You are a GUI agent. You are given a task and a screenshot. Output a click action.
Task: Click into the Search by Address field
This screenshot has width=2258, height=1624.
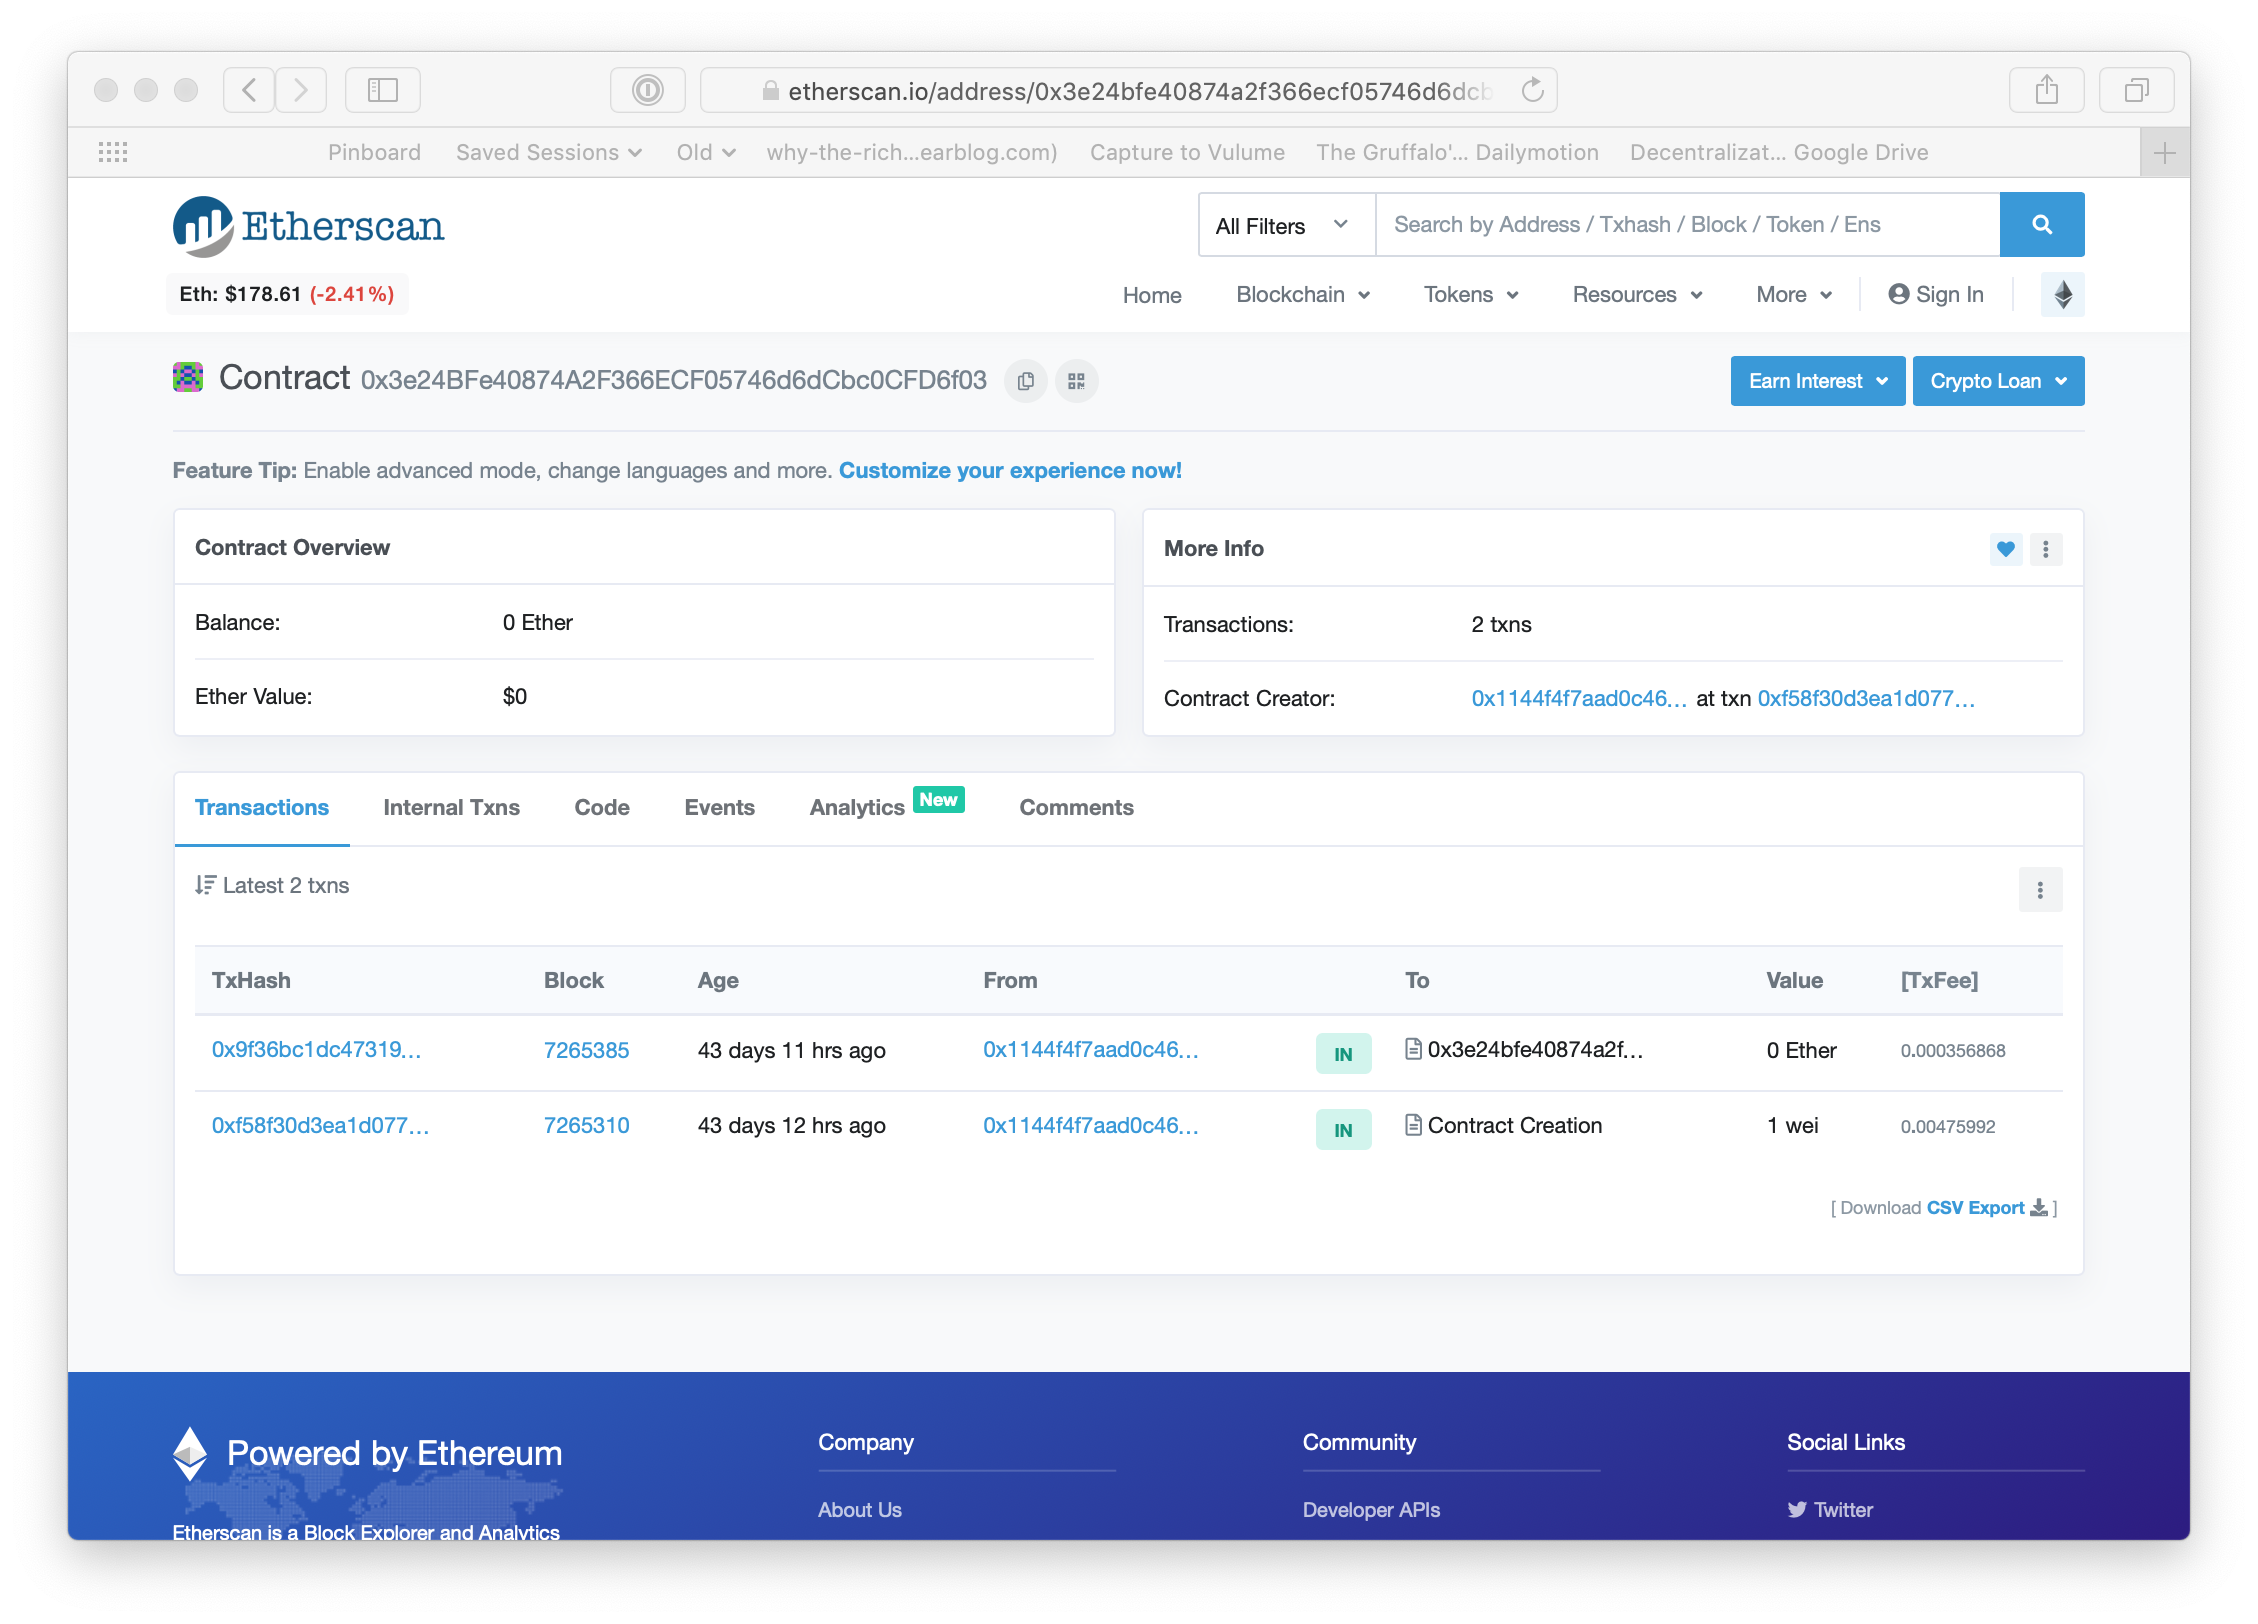[1688, 225]
